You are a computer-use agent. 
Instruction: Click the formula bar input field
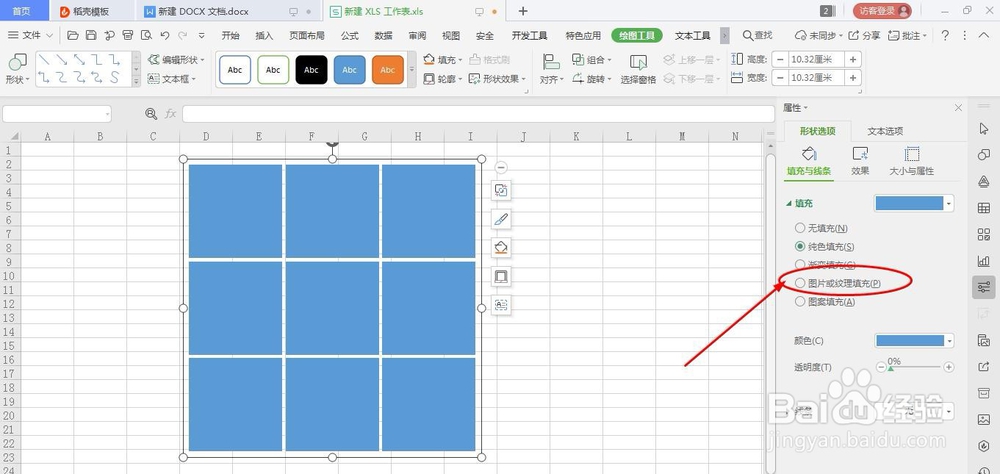pyautogui.click(x=478, y=114)
